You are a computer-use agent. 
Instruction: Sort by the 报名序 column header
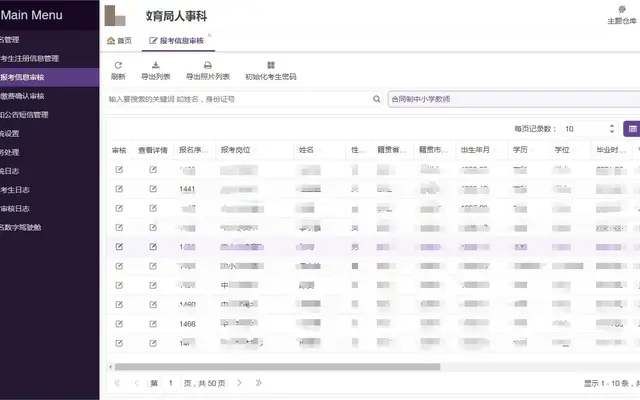193,150
